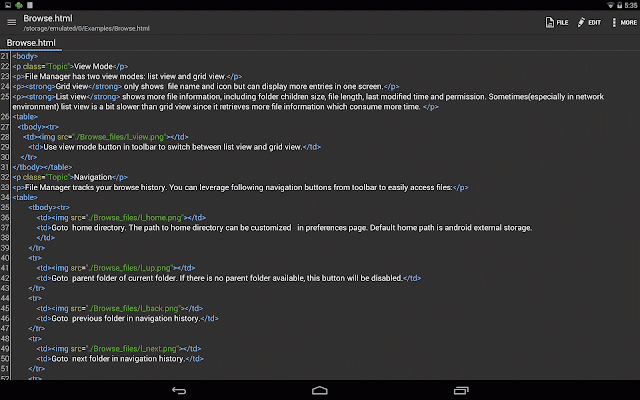This screenshot has width=640, height=400.
Task: Click line number 30 in the gutter
Action: click(5, 157)
